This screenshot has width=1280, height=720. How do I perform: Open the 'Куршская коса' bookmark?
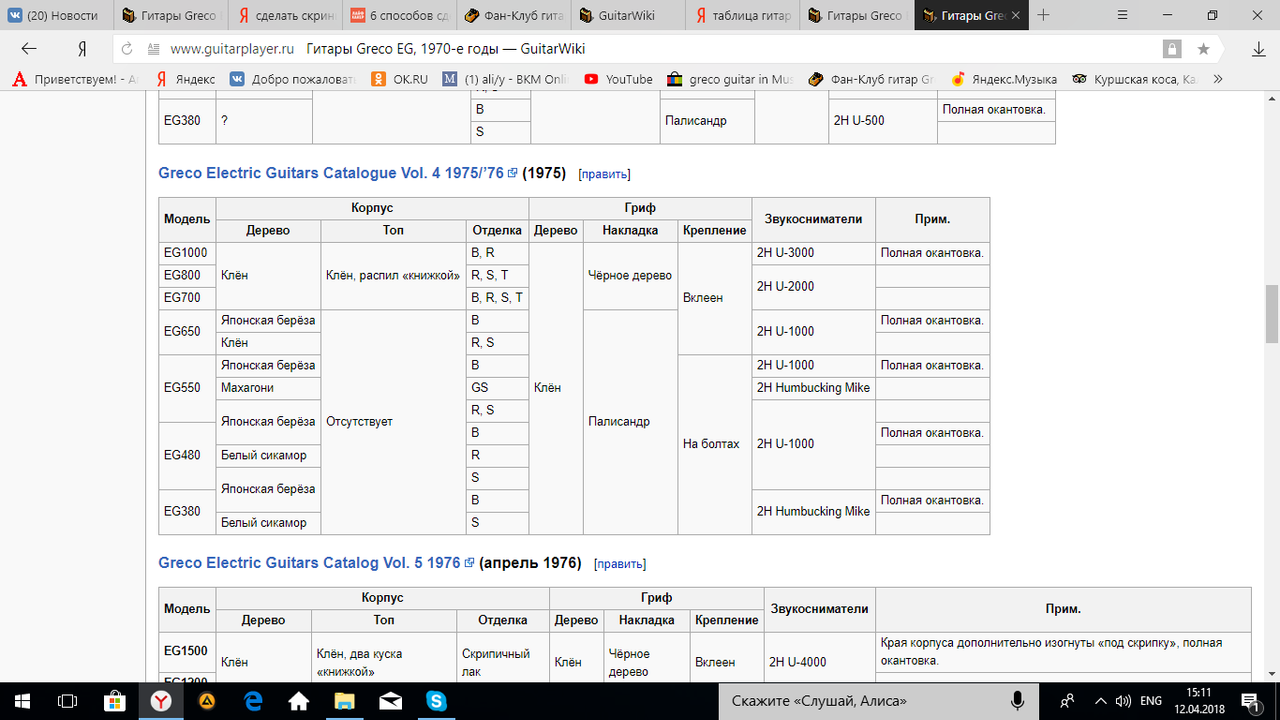(1133, 79)
